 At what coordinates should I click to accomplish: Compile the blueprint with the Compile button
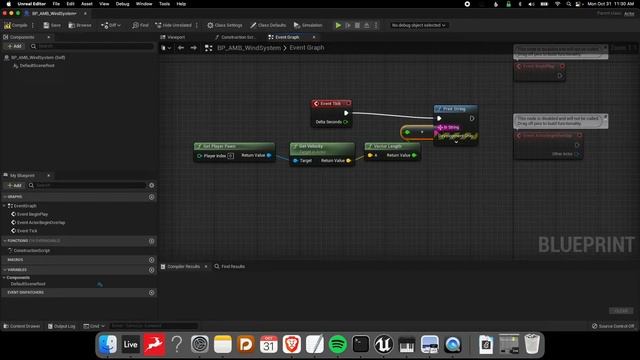16,25
